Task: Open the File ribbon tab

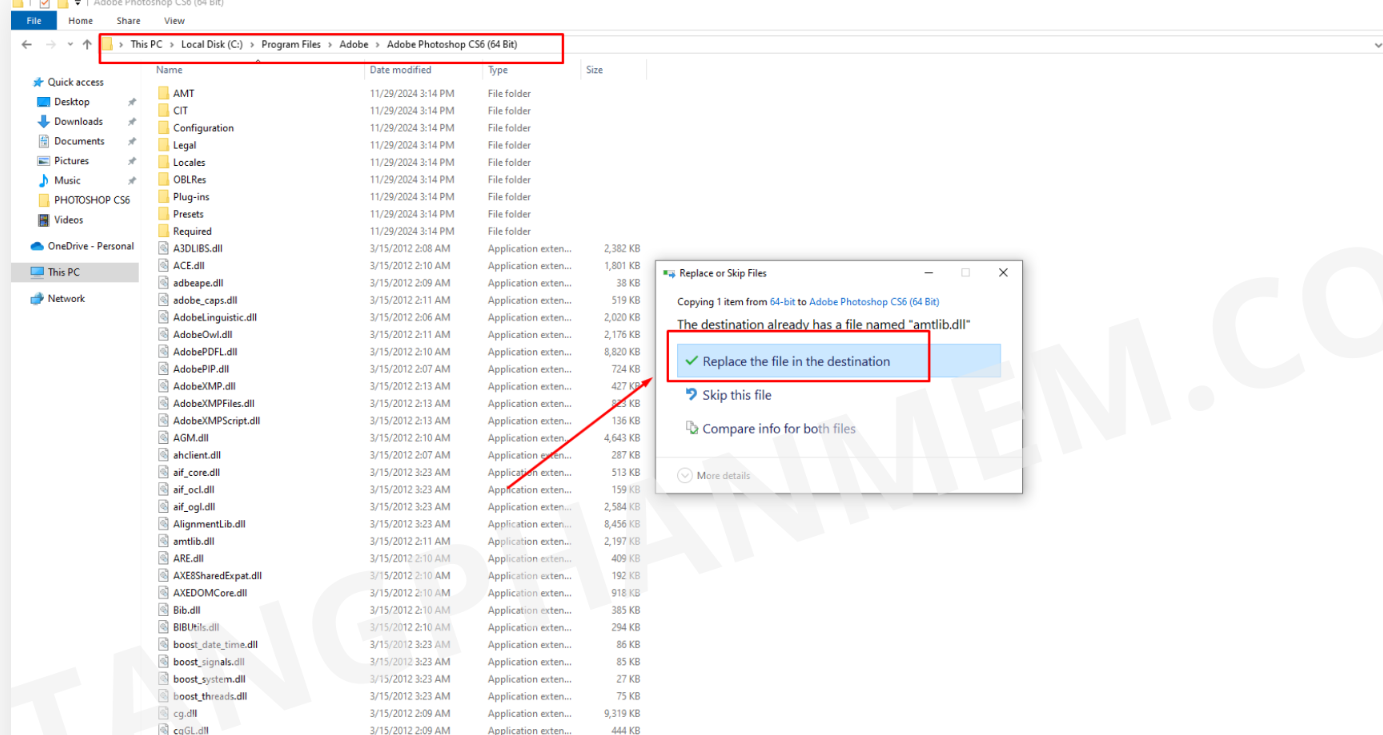Action: pos(33,20)
